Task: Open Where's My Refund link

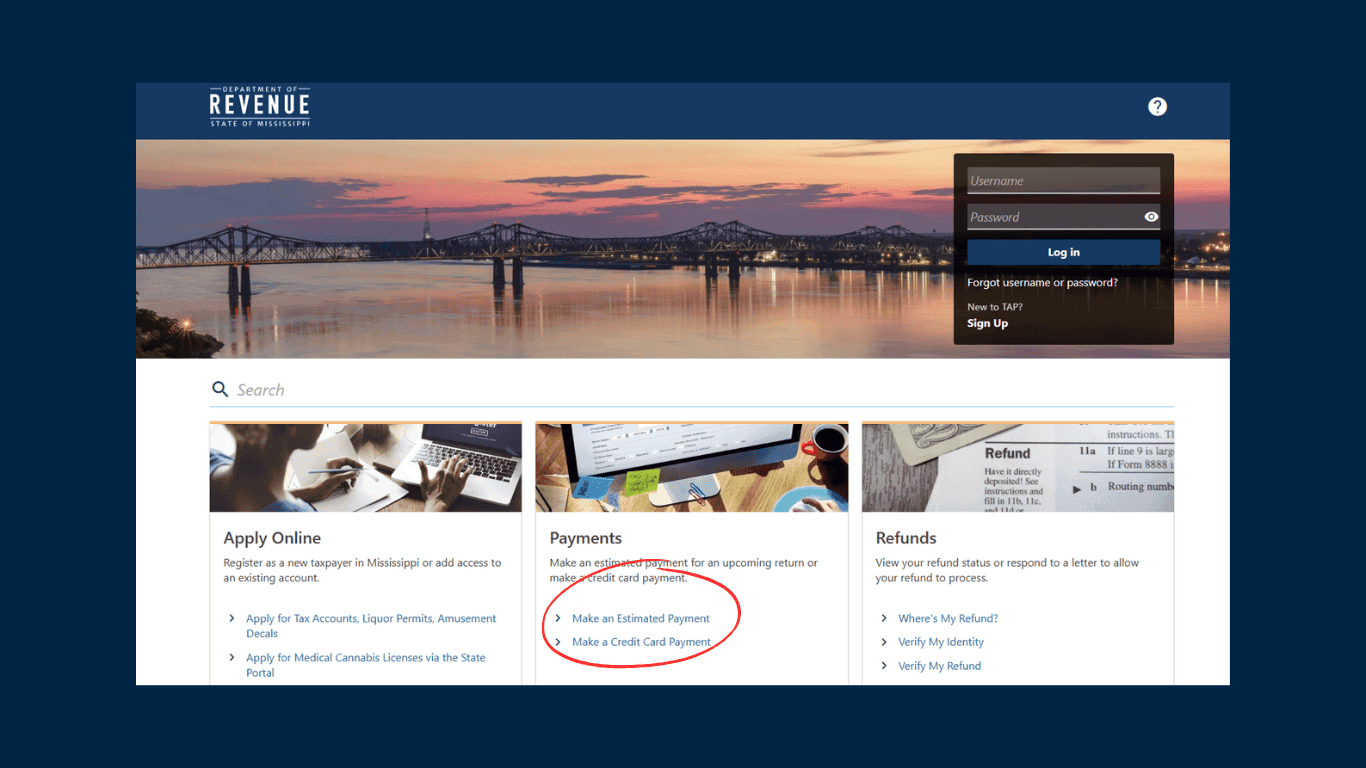Action: point(948,619)
